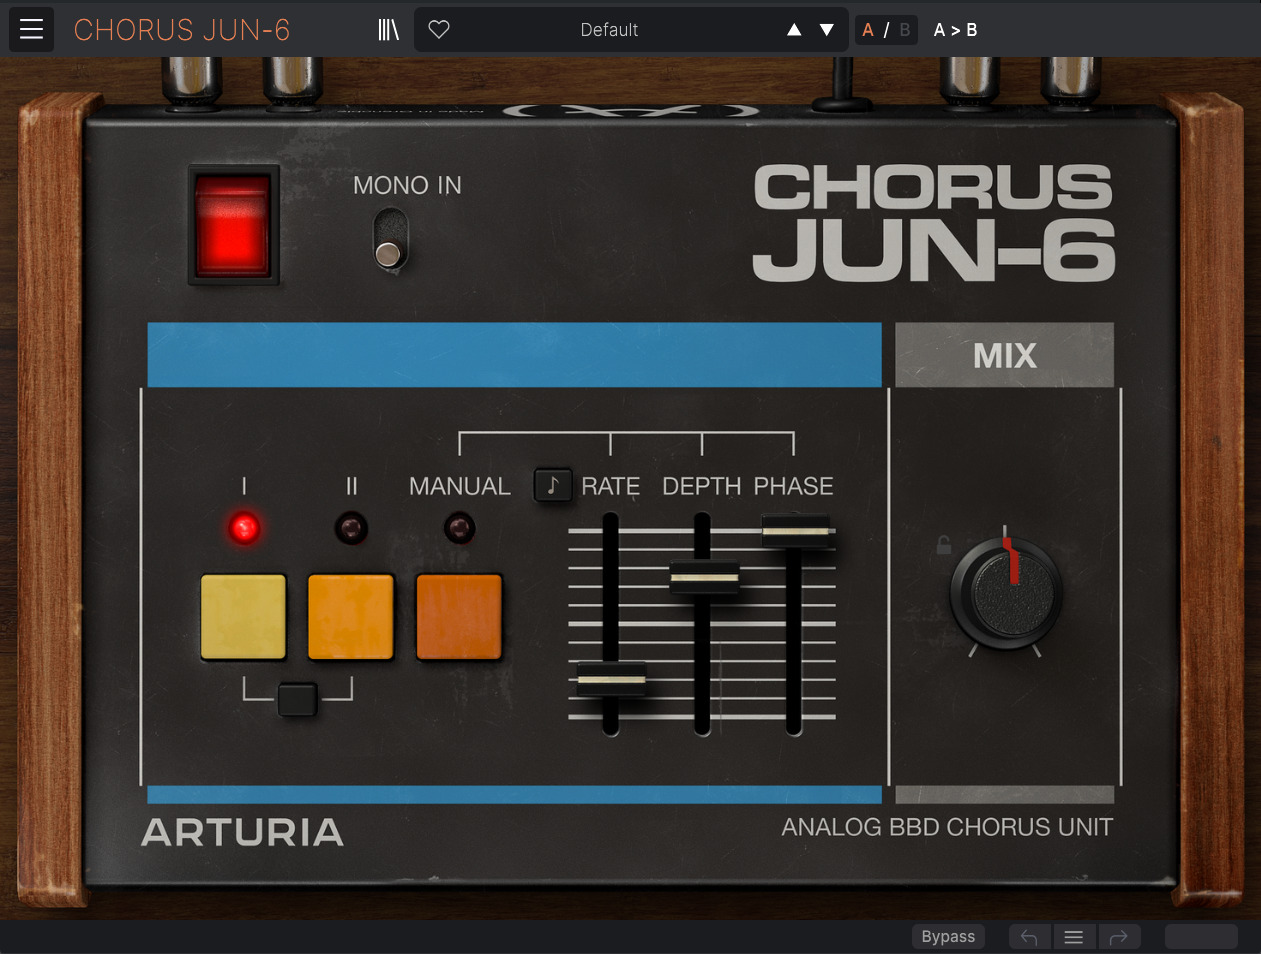Click the small black I+II link button

[297, 699]
